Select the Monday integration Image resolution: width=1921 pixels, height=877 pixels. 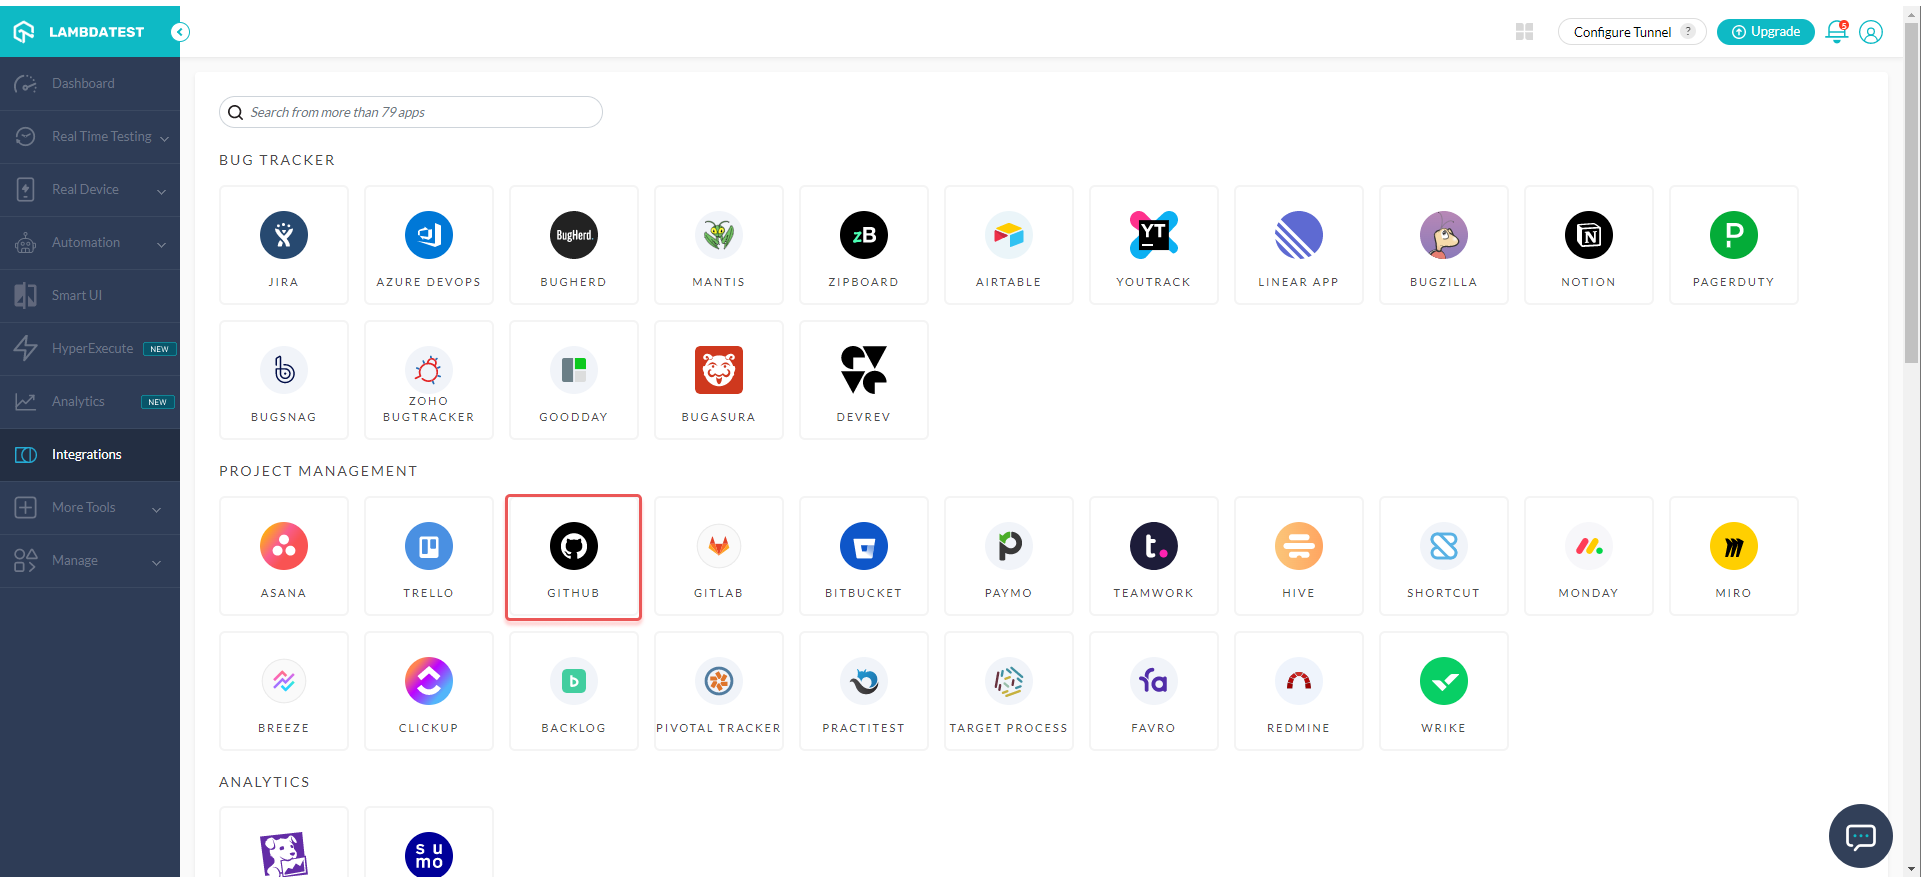coord(1589,556)
